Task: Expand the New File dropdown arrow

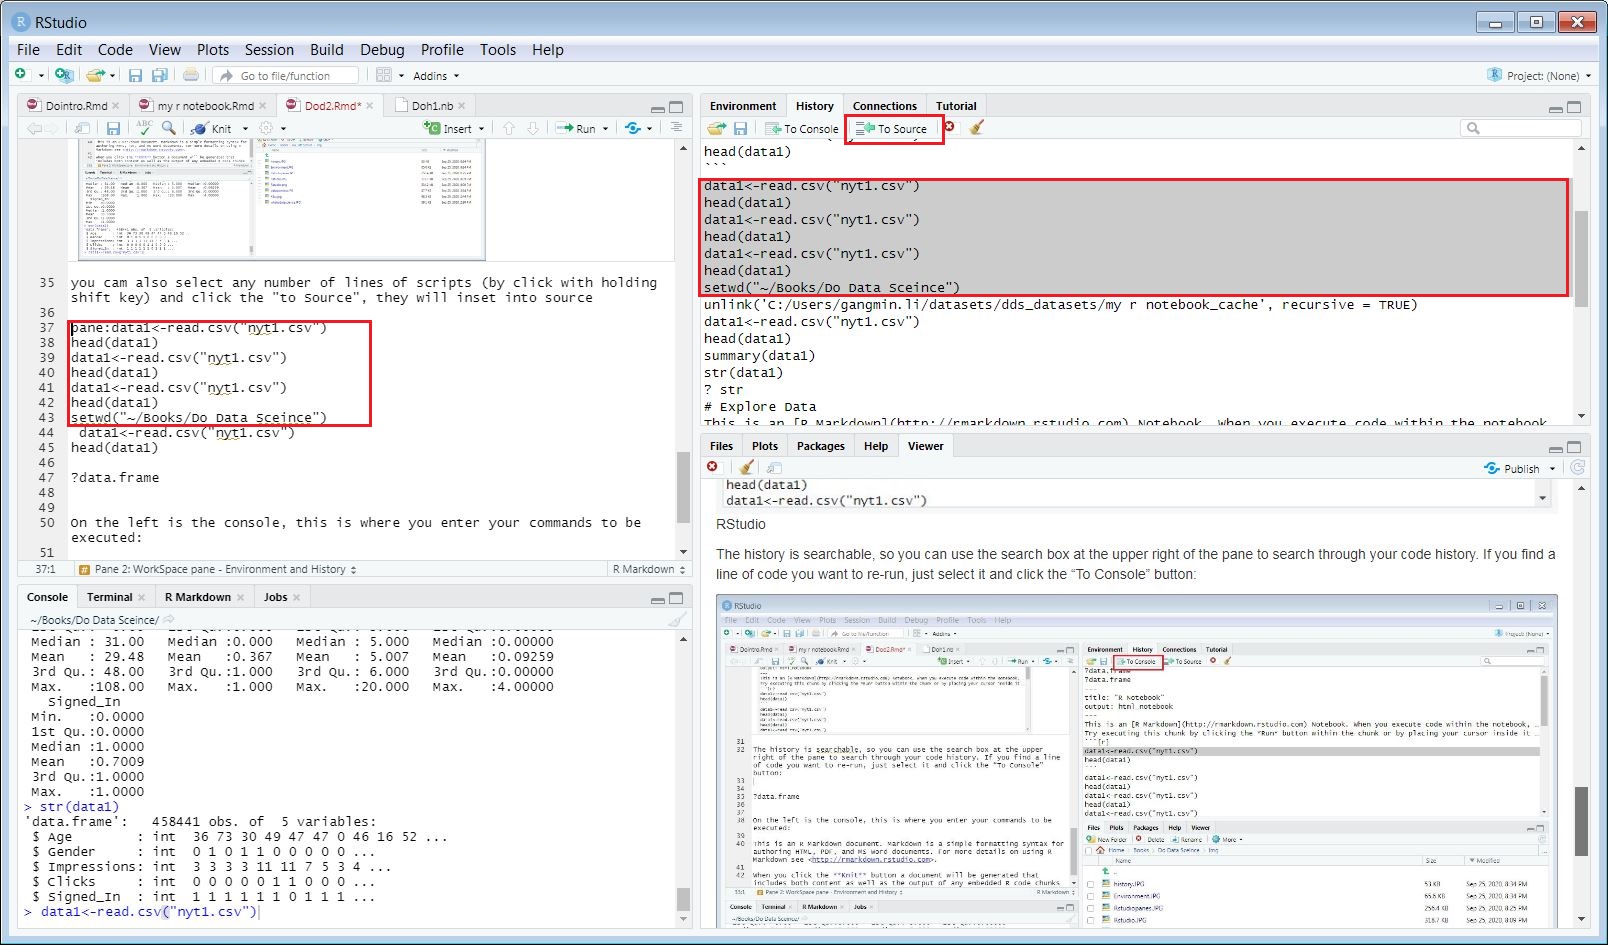Action: 41,76
